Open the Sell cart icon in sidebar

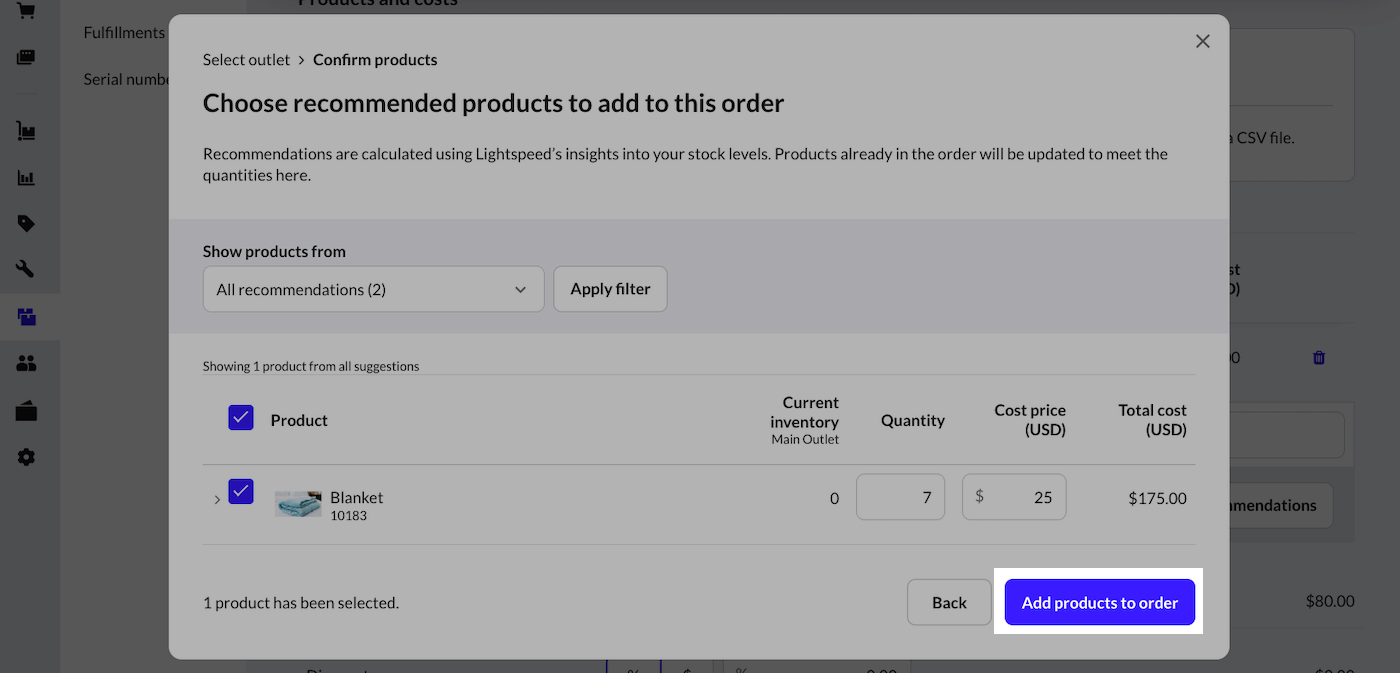coord(26,11)
